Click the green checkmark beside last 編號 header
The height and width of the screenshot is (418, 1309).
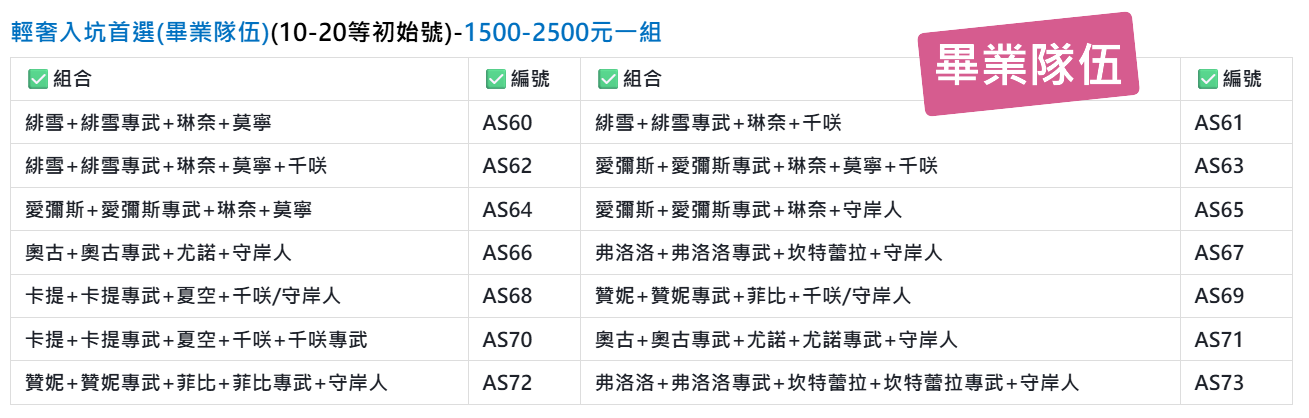point(1207,79)
